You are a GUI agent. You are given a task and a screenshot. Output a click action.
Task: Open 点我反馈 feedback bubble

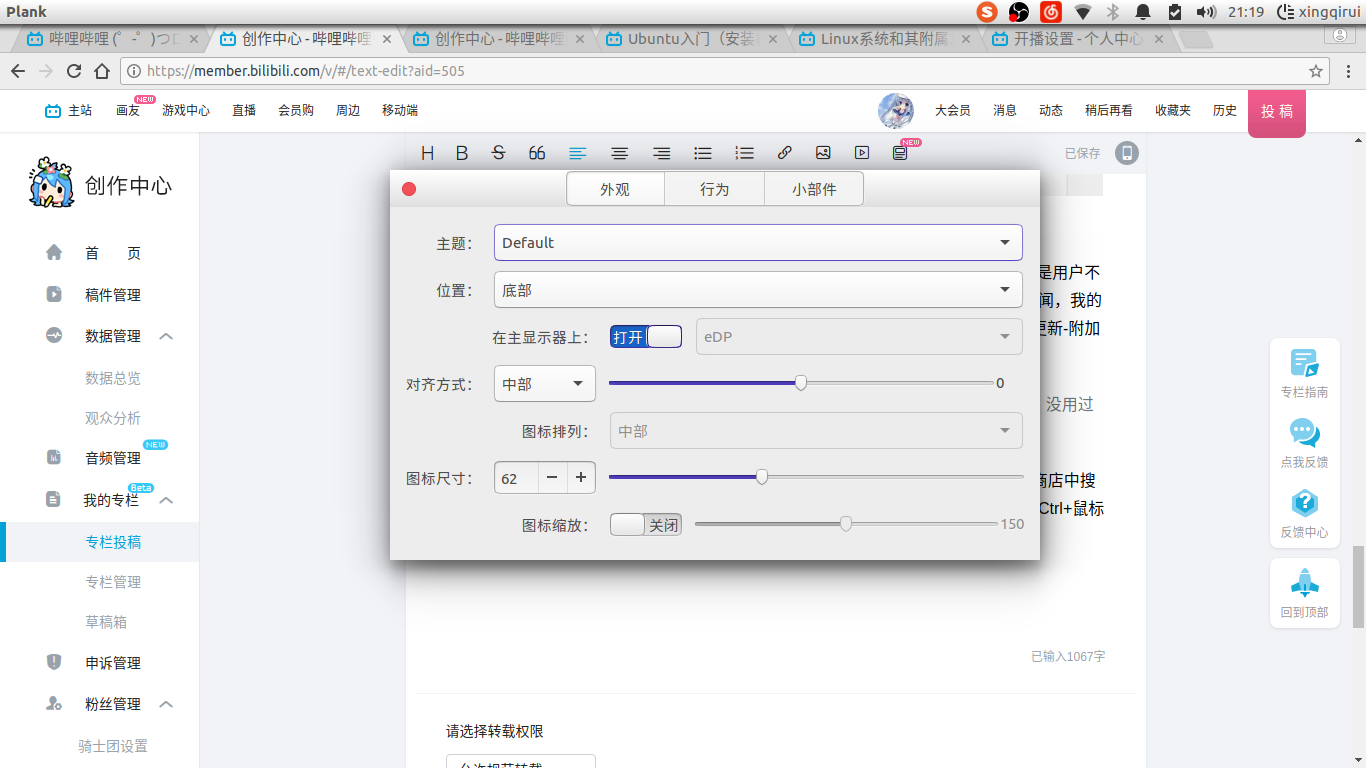tap(1304, 444)
